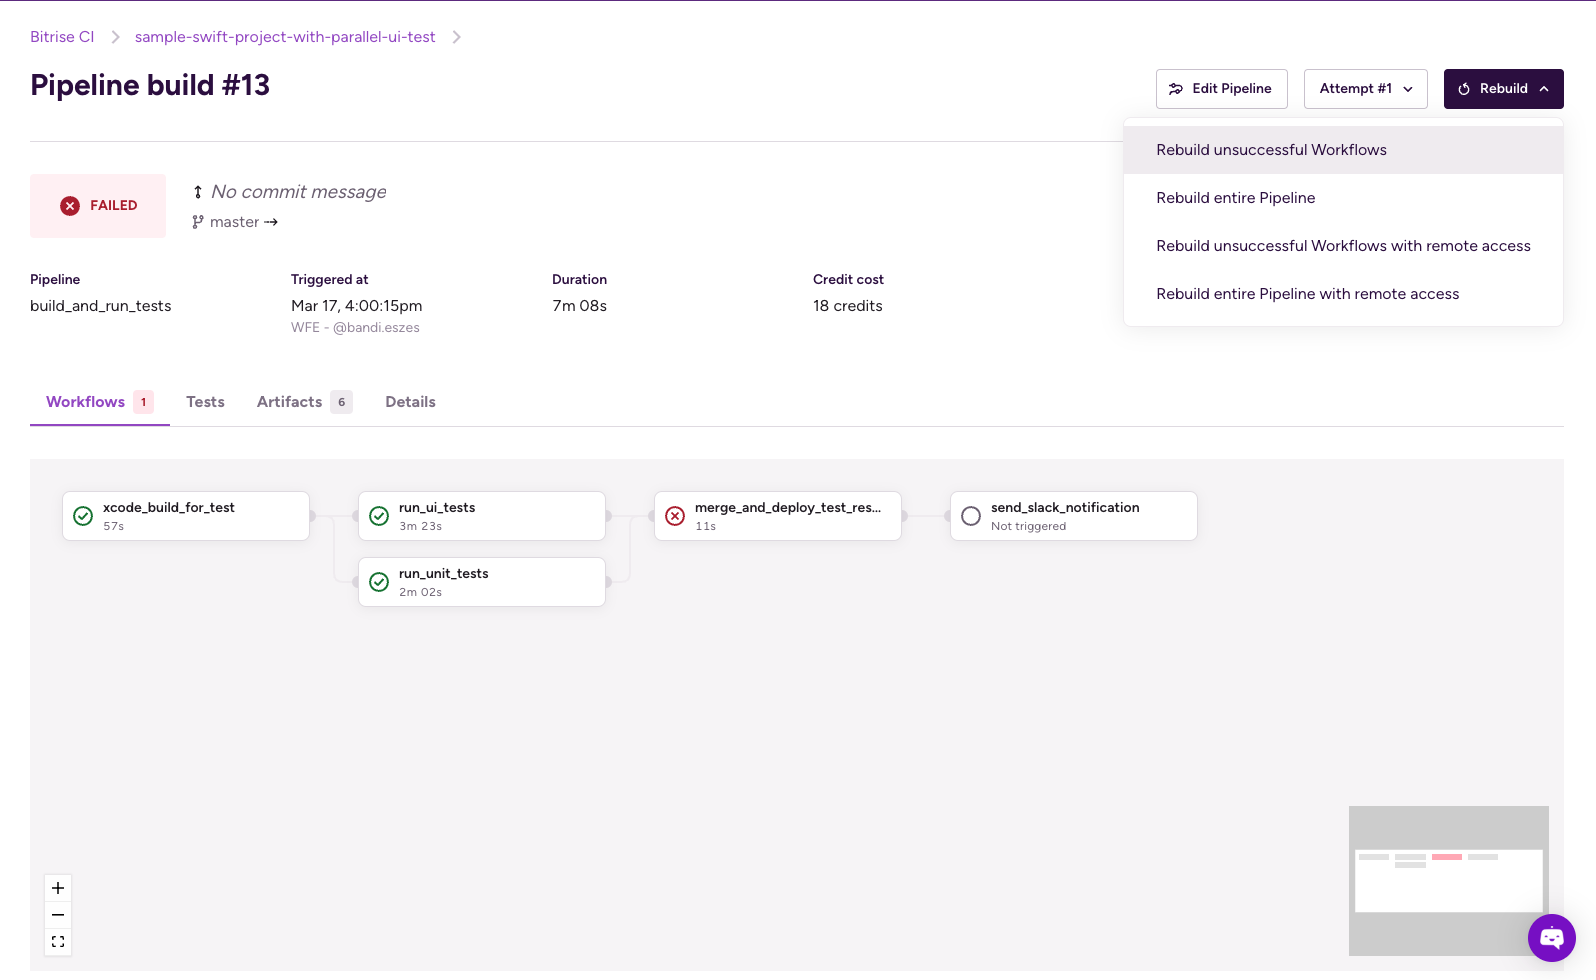Click the Rebuild circular arrow icon

click(1464, 89)
